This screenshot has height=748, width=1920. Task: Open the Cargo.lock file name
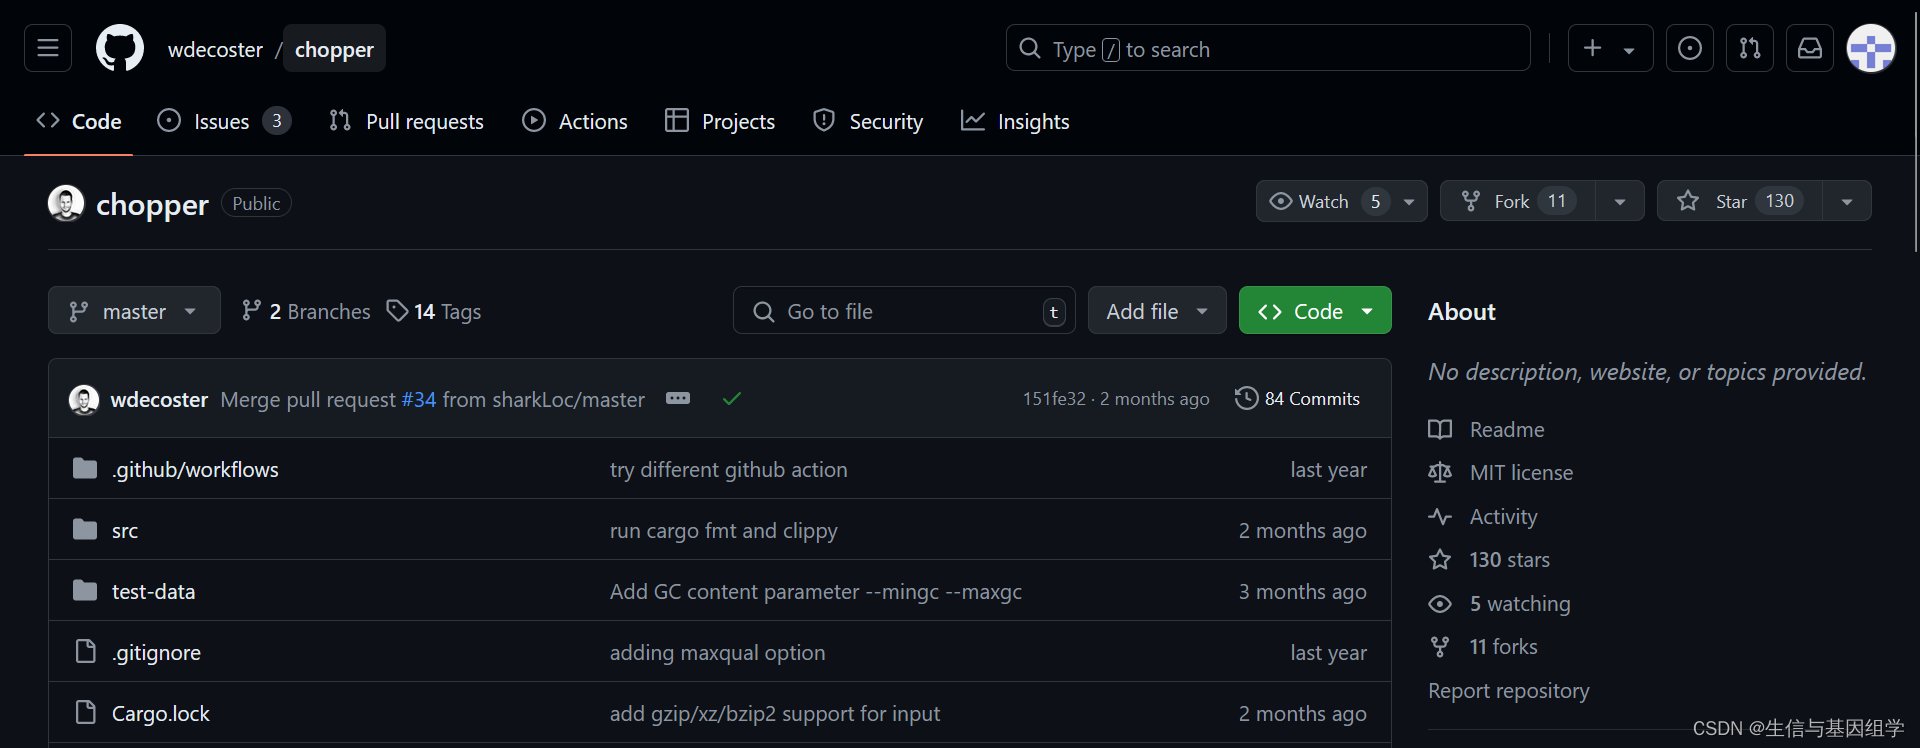click(161, 714)
